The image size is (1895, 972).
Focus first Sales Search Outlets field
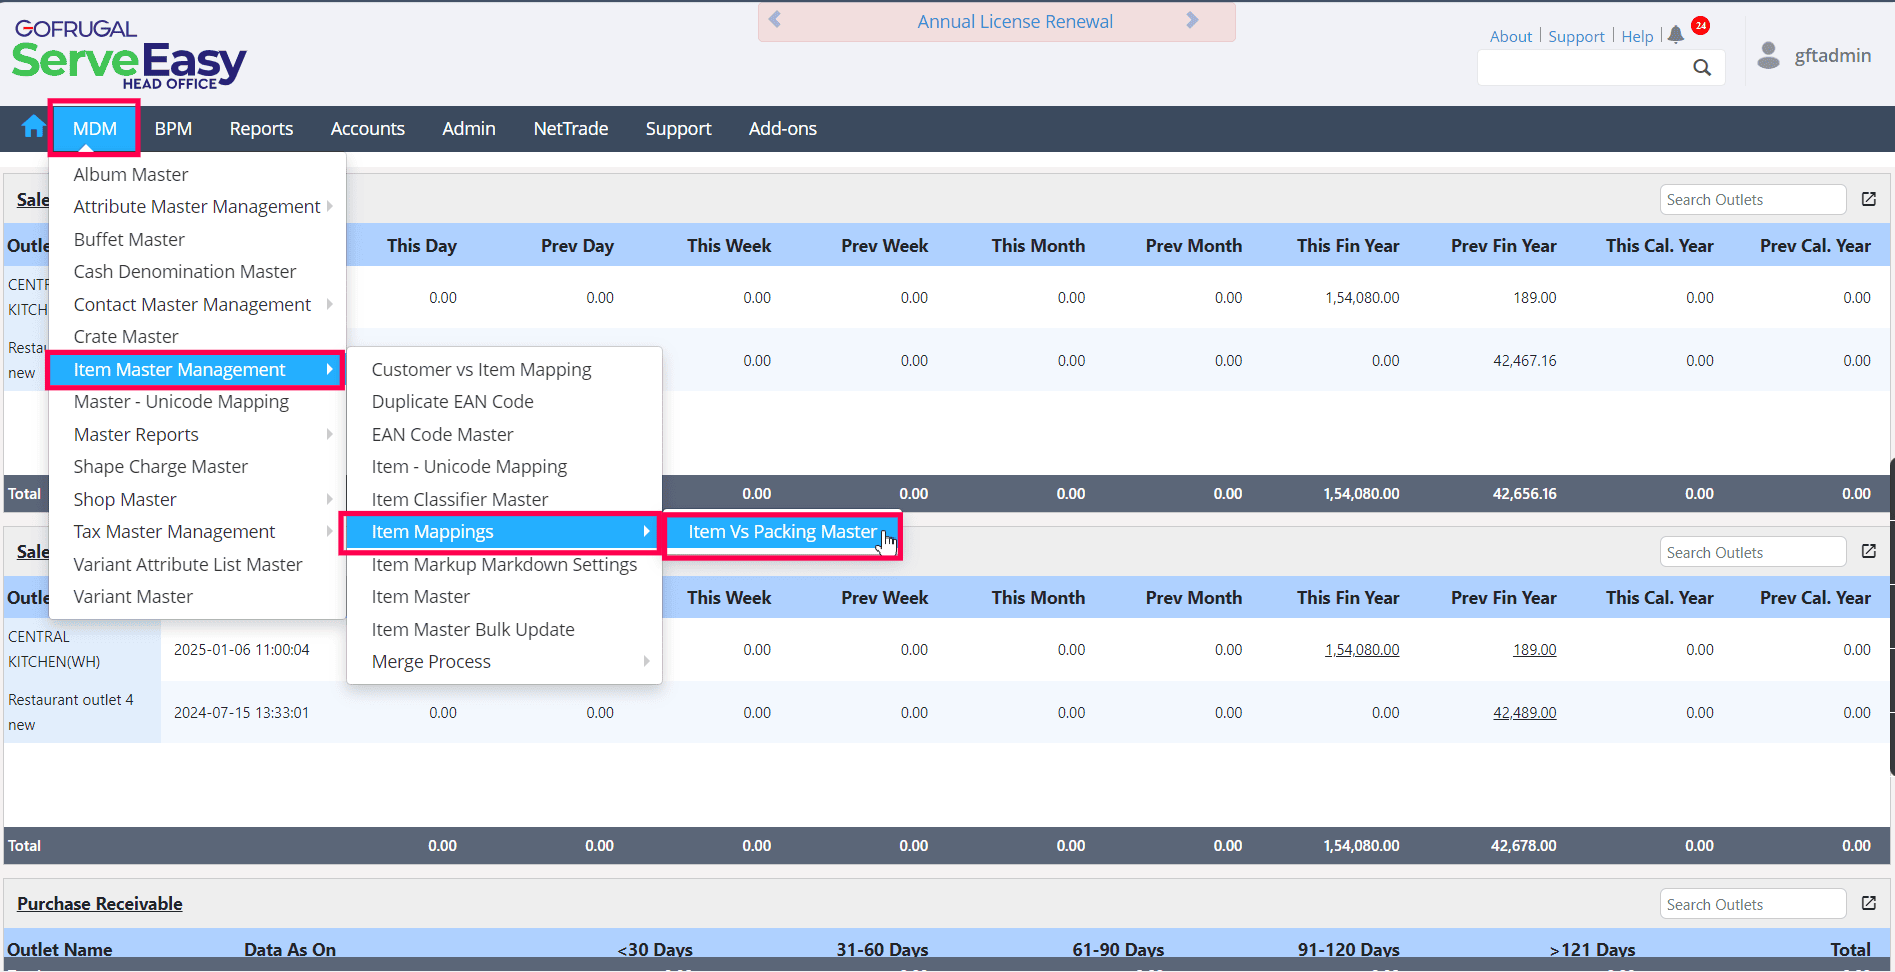(1753, 199)
